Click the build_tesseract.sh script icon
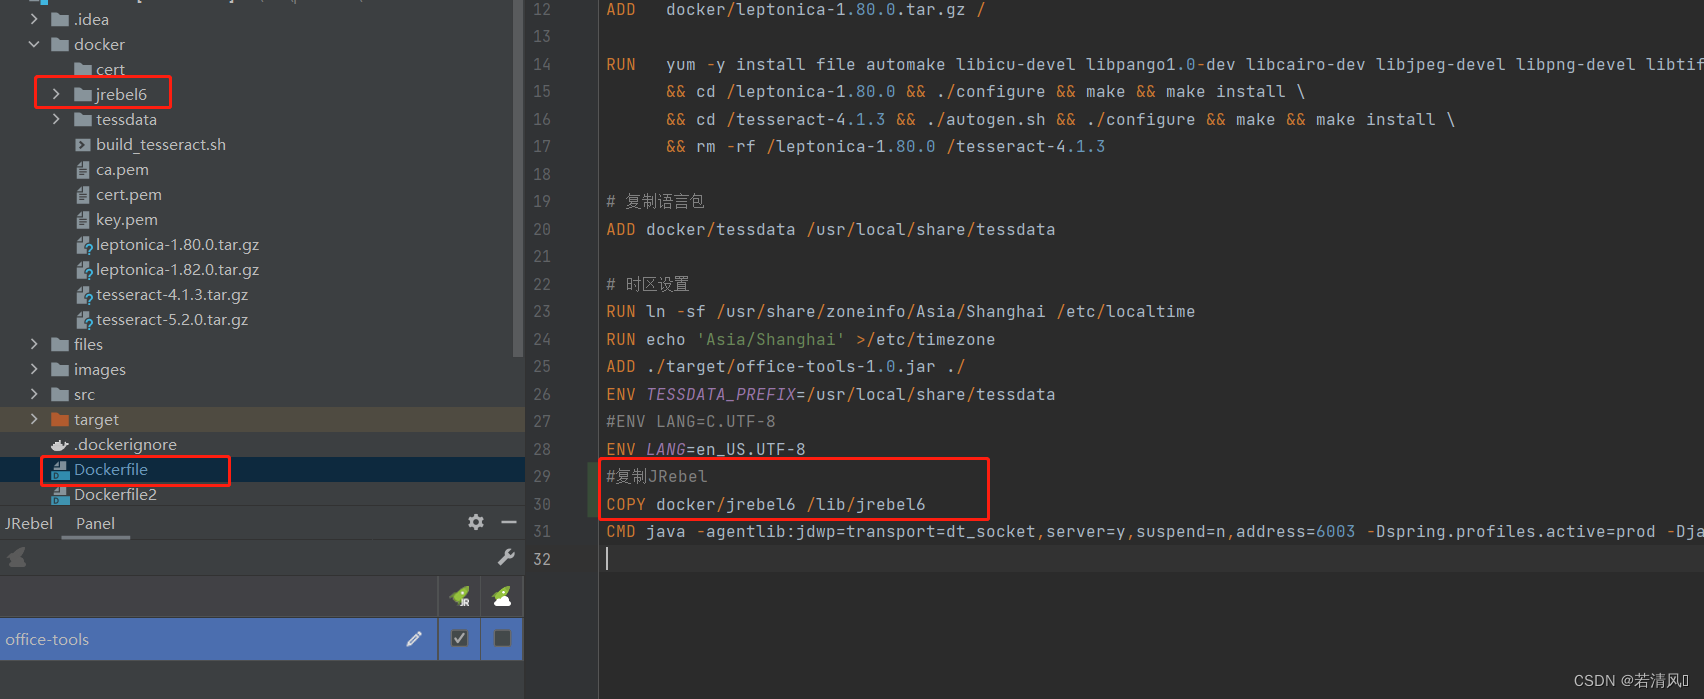 (83, 145)
